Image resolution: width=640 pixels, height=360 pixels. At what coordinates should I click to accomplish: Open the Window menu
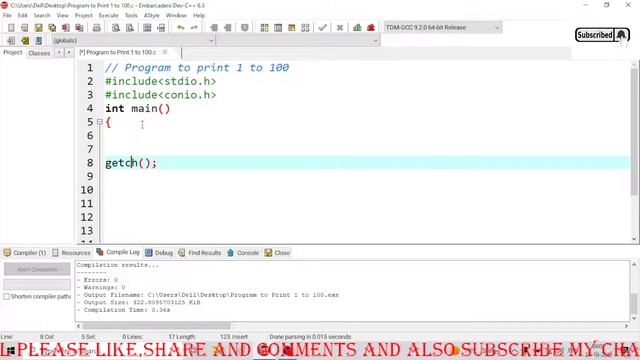click(x=176, y=15)
